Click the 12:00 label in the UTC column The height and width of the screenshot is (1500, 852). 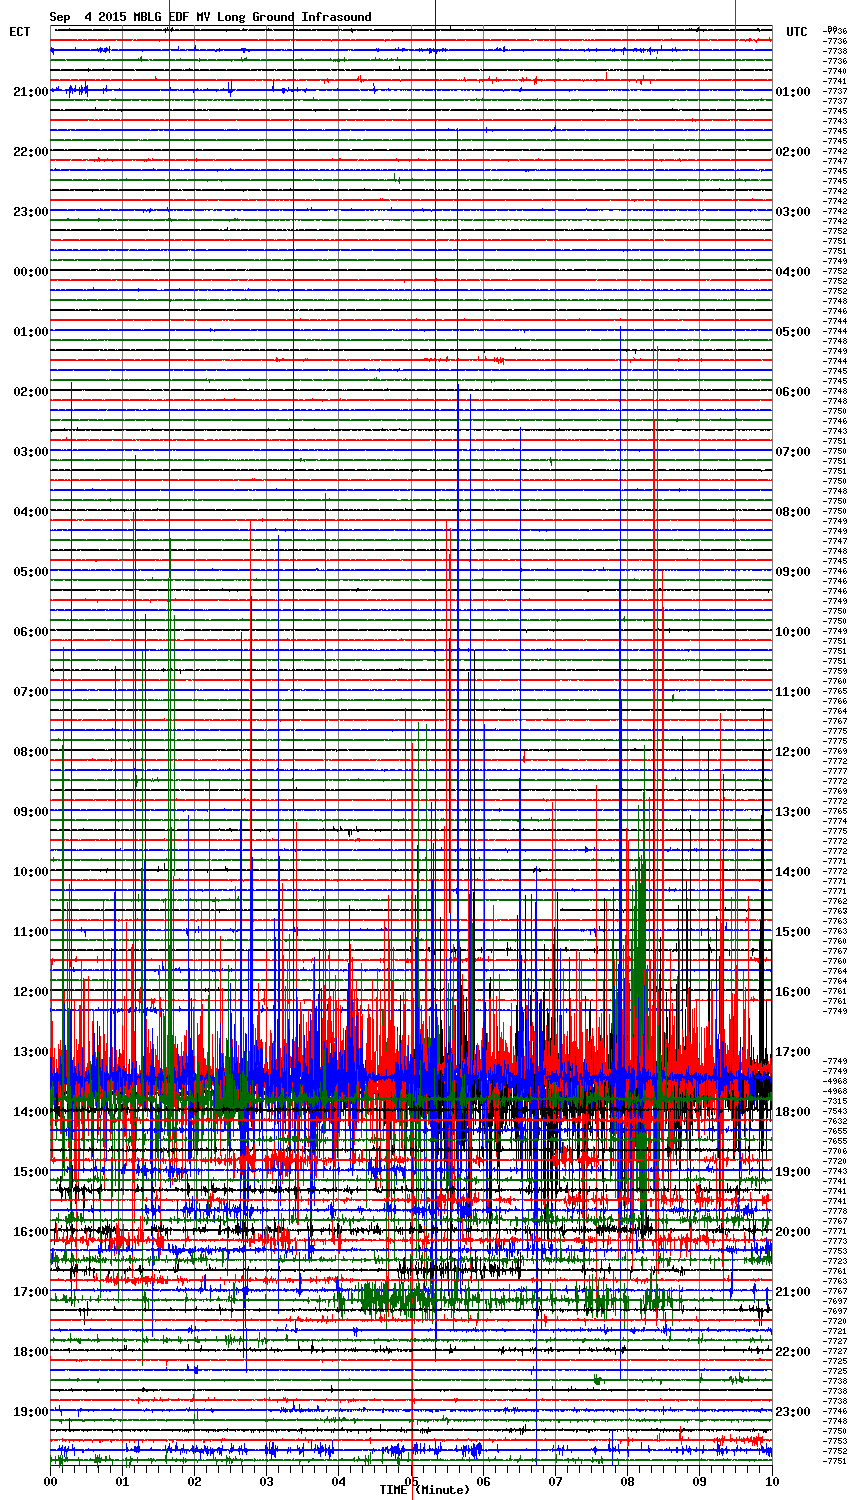pos(793,752)
